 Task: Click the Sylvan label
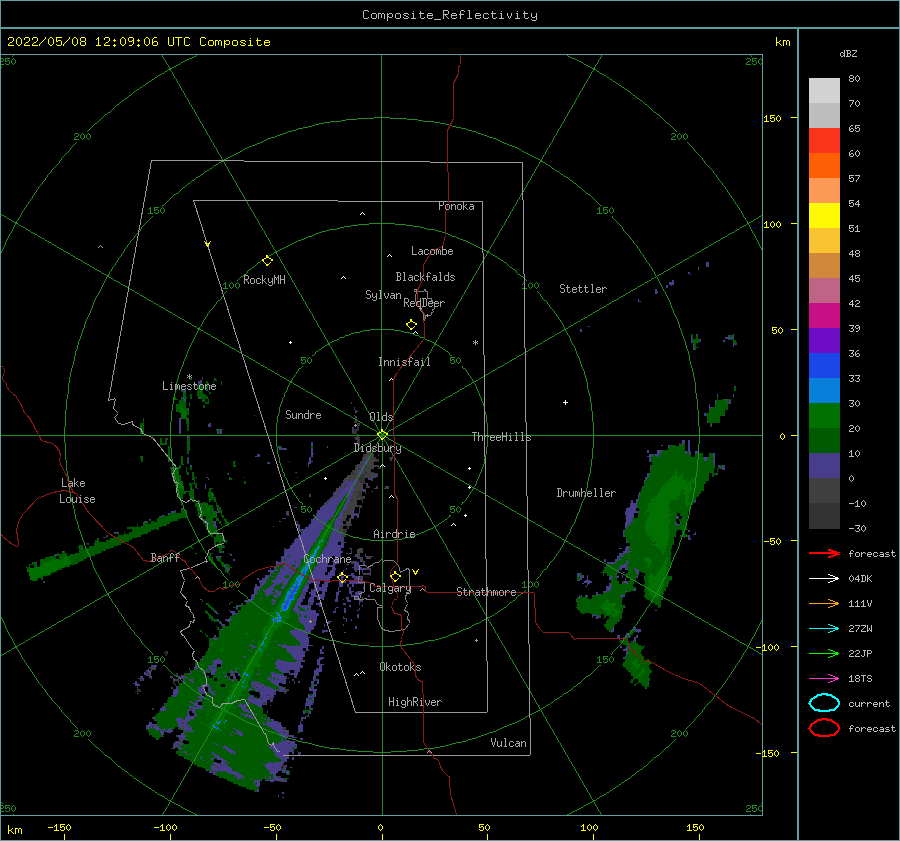click(383, 295)
